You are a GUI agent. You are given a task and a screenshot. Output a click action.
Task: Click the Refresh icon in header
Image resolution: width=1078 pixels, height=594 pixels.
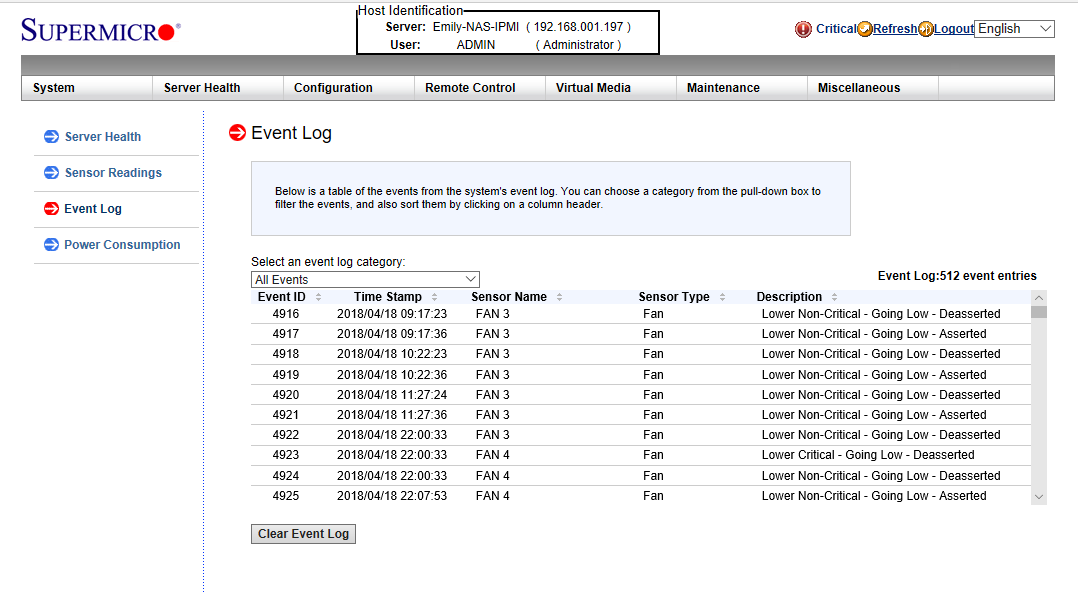click(865, 29)
